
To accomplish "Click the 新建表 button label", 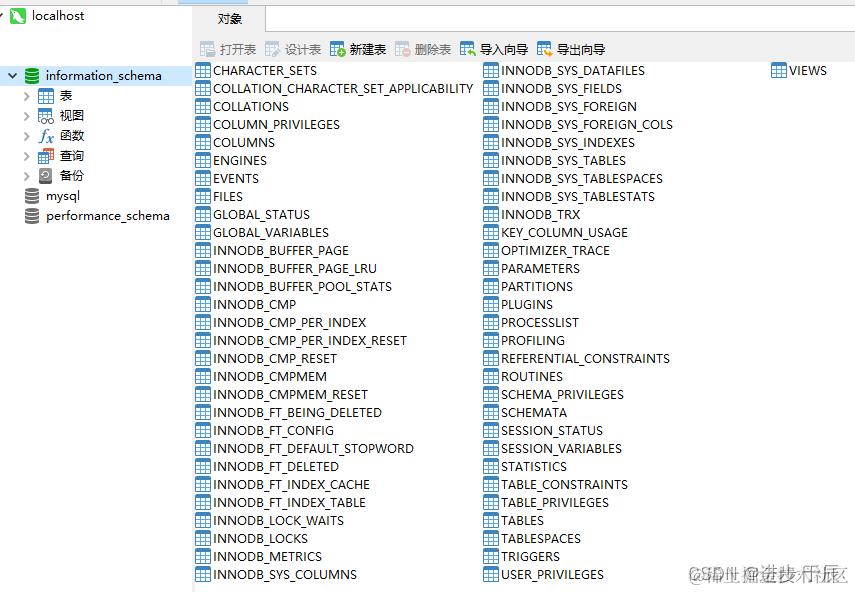I will (368, 50).
